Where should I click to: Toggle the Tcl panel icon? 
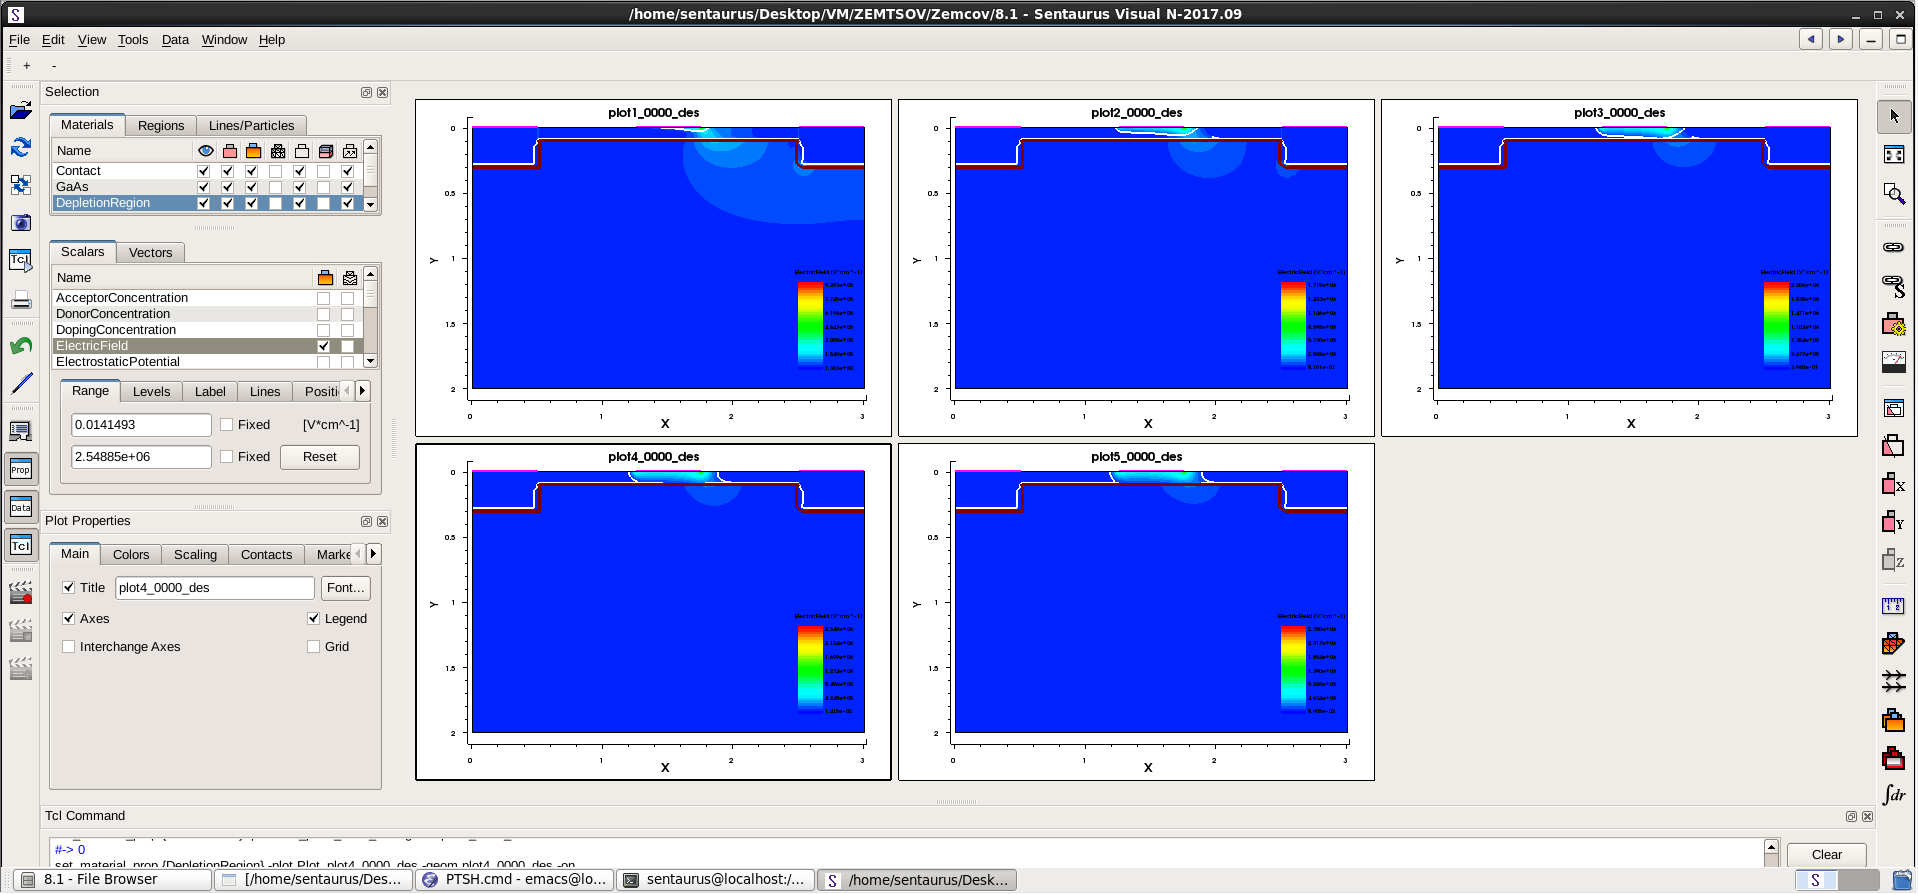[x=20, y=545]
